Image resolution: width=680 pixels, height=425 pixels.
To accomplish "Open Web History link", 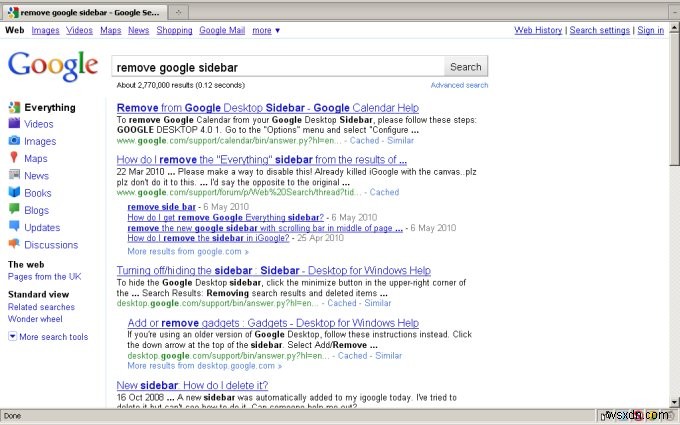I will tap(538, 30).
